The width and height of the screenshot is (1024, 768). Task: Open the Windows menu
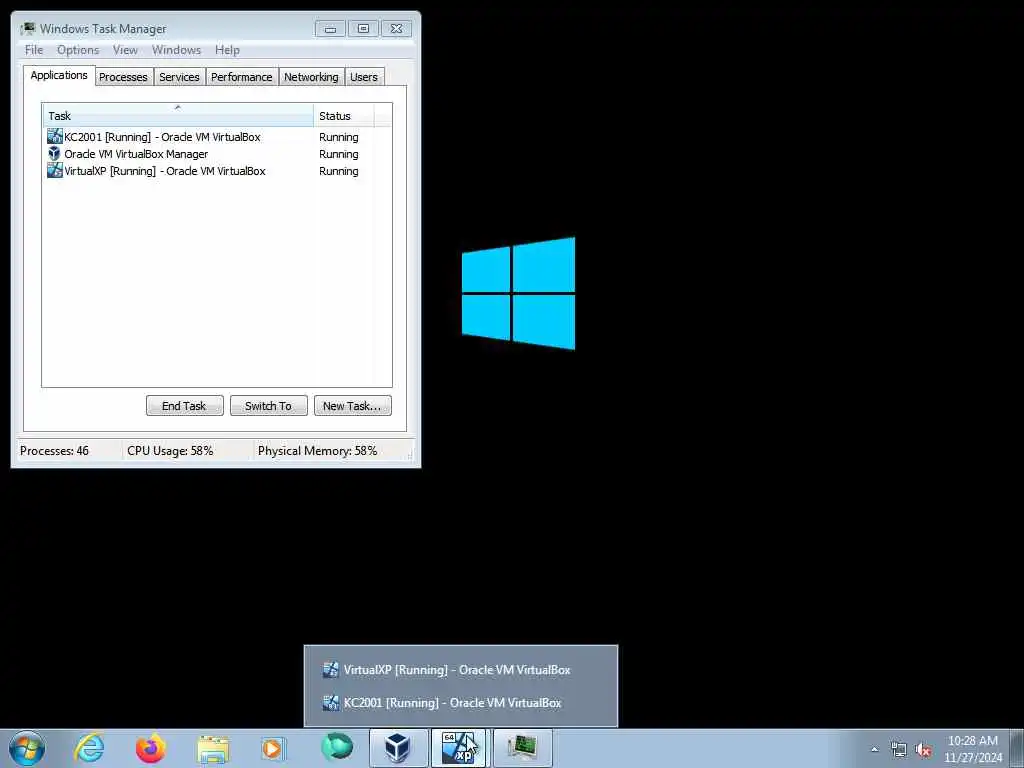176,50
